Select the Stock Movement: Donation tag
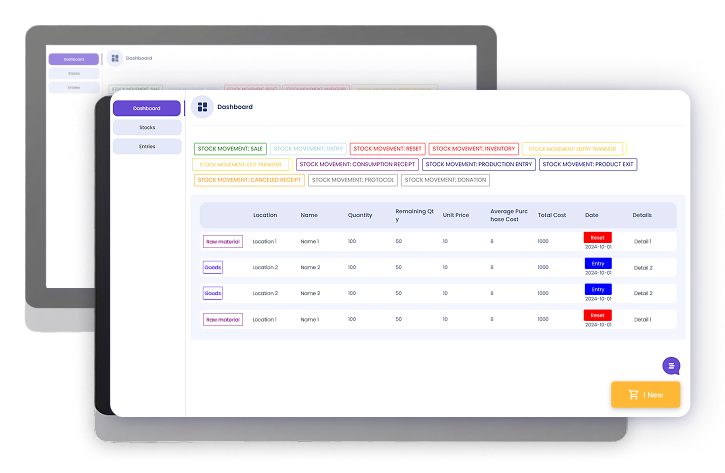 [x=445, y=180]
